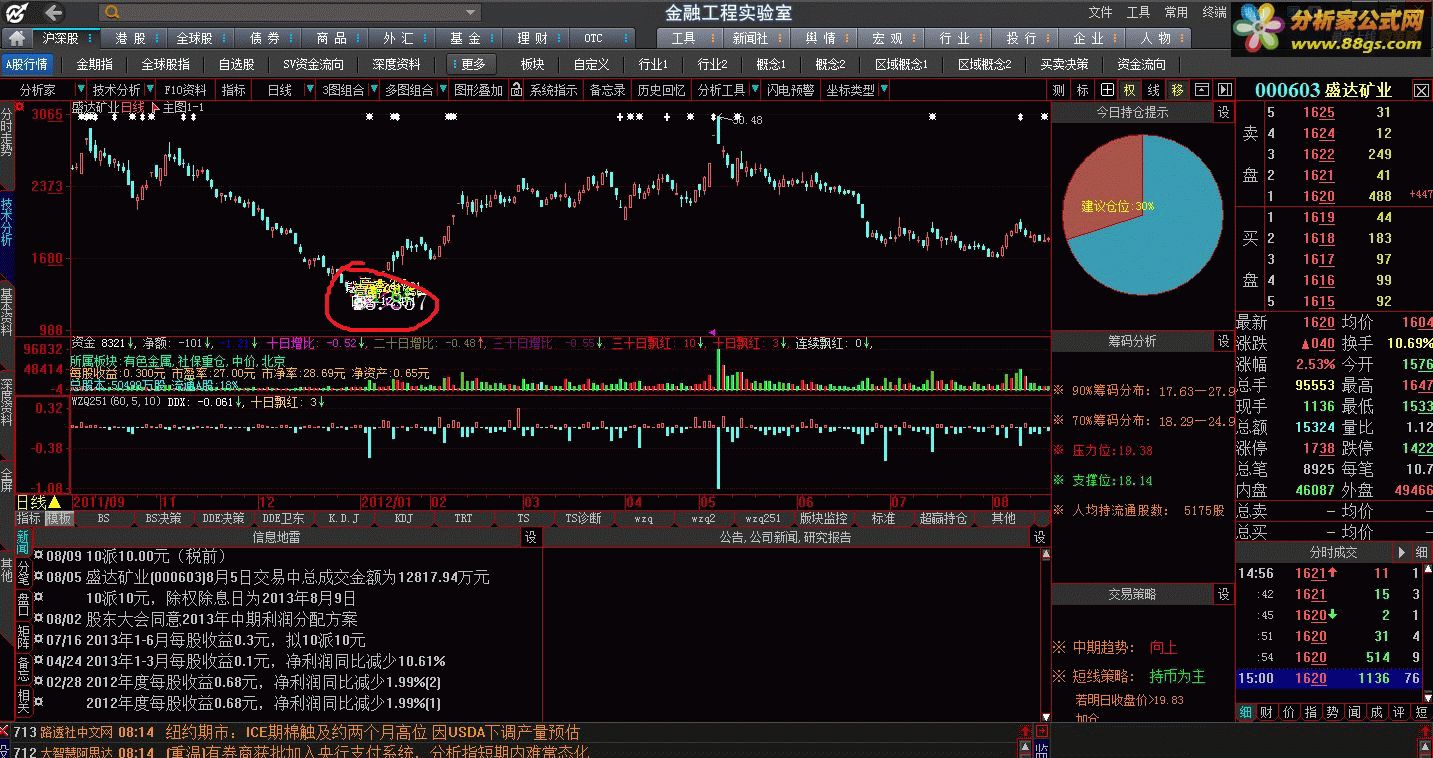Click the 标 marker tool
The image size is (1433, 758).
[x=1082, y=90]
